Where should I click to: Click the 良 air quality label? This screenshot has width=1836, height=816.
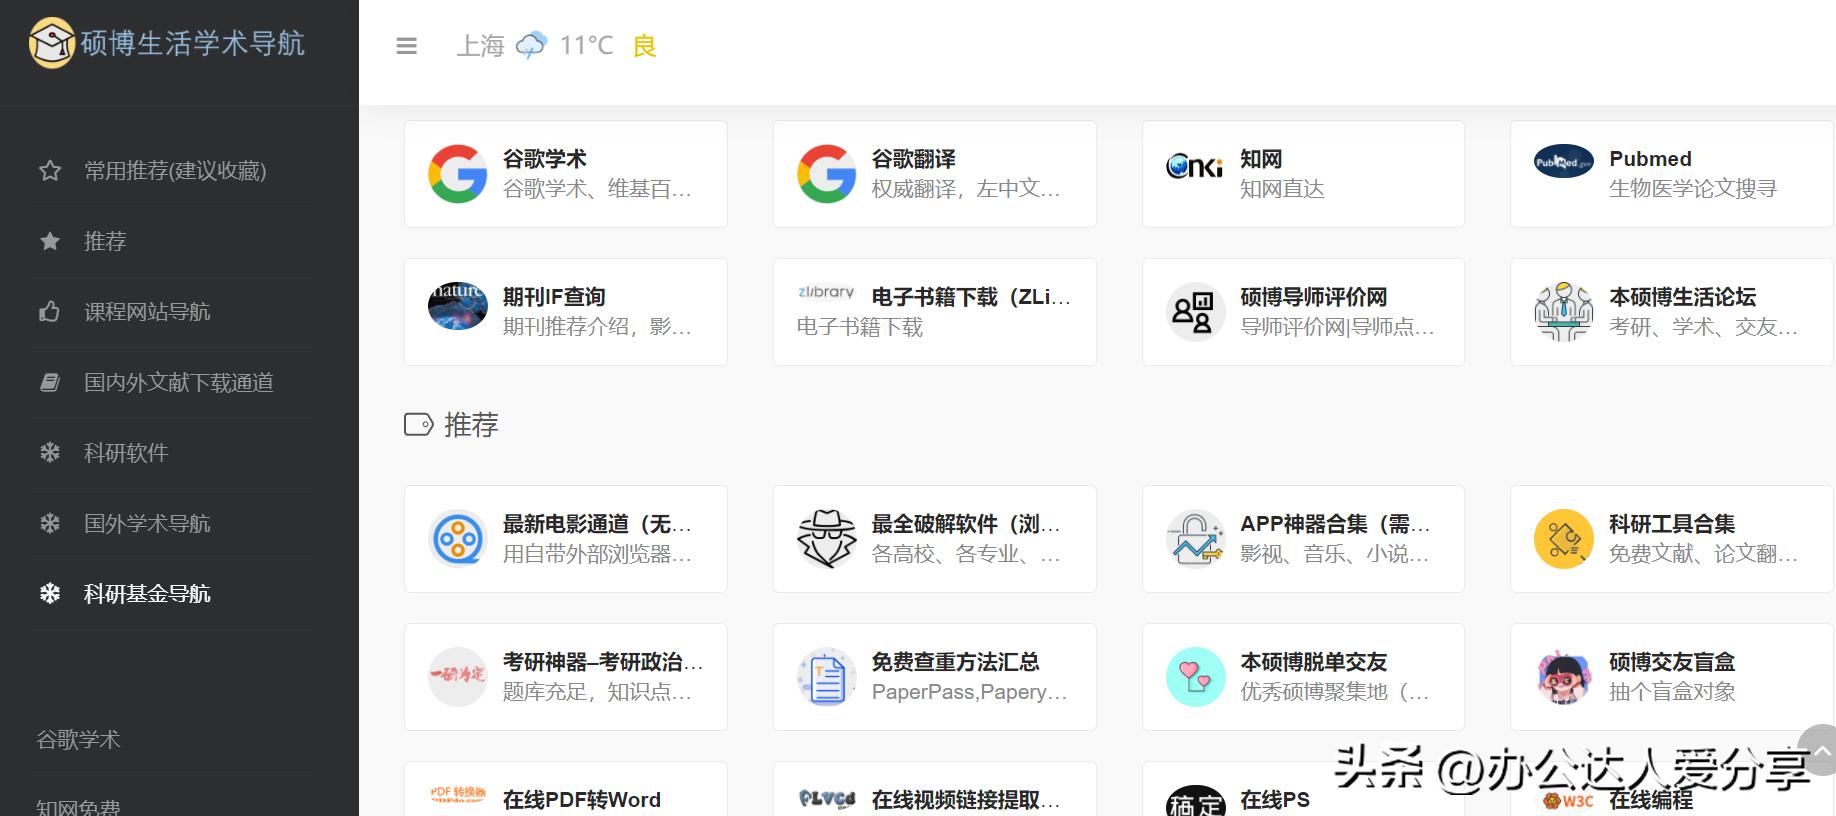click(645, 46)
